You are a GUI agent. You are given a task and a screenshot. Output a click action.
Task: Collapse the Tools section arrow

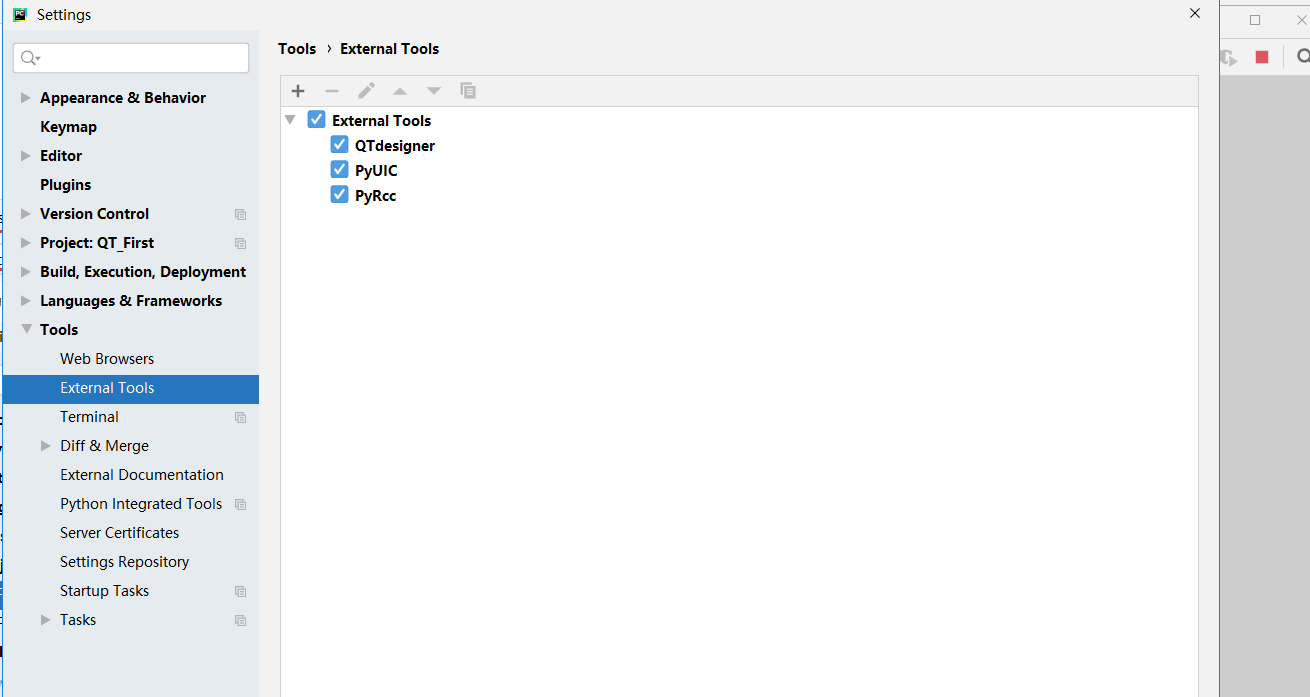26,329
